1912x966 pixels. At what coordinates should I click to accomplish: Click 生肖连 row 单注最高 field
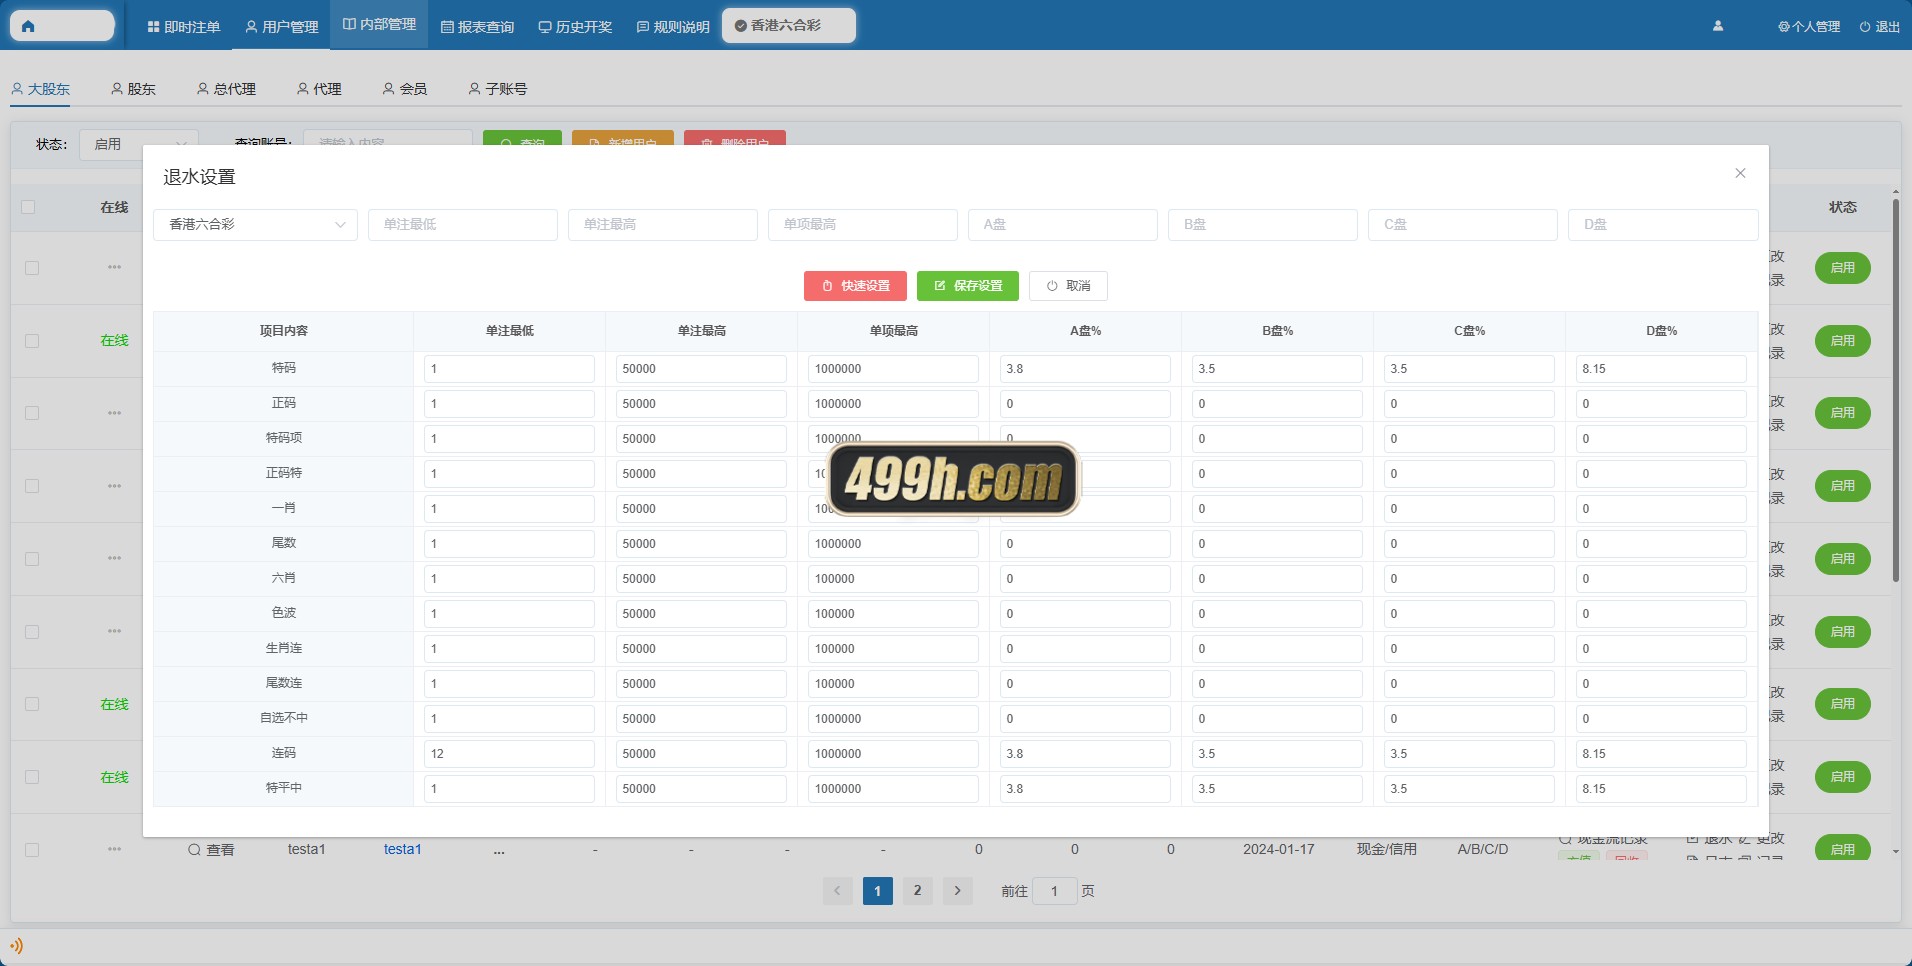701,649
